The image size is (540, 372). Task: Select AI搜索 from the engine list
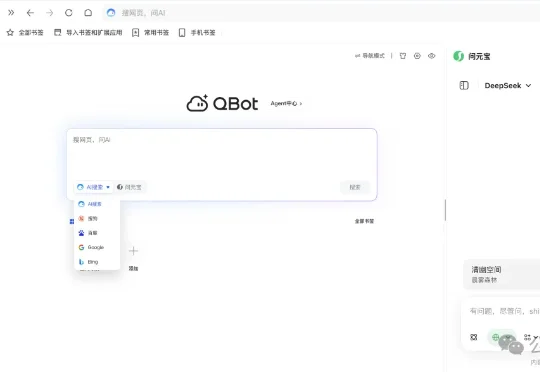[97, 204]
